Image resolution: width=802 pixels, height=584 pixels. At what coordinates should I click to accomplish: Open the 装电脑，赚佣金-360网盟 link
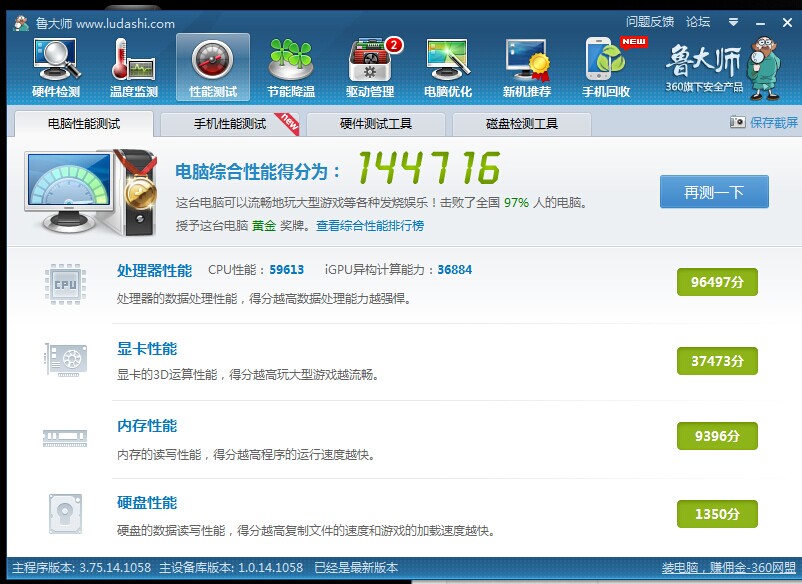(729, 568)
